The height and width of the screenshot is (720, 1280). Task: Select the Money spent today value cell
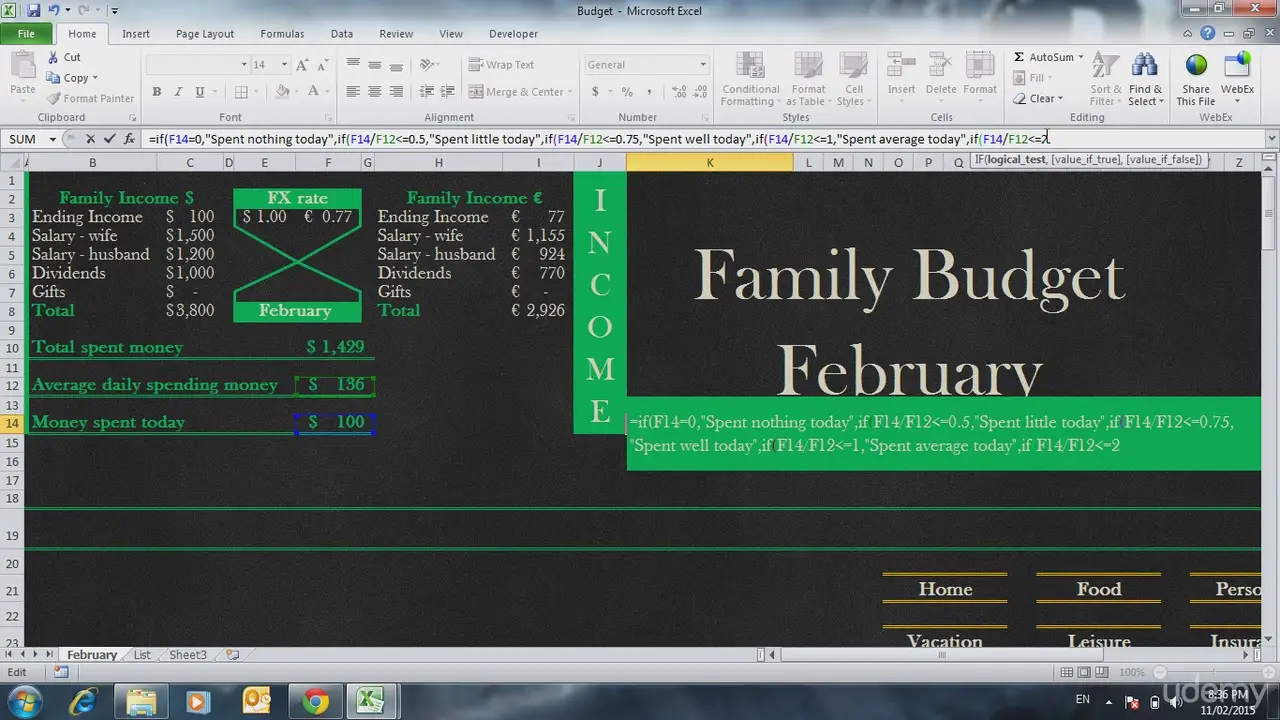pyautogui.click(x=334, y=423)
